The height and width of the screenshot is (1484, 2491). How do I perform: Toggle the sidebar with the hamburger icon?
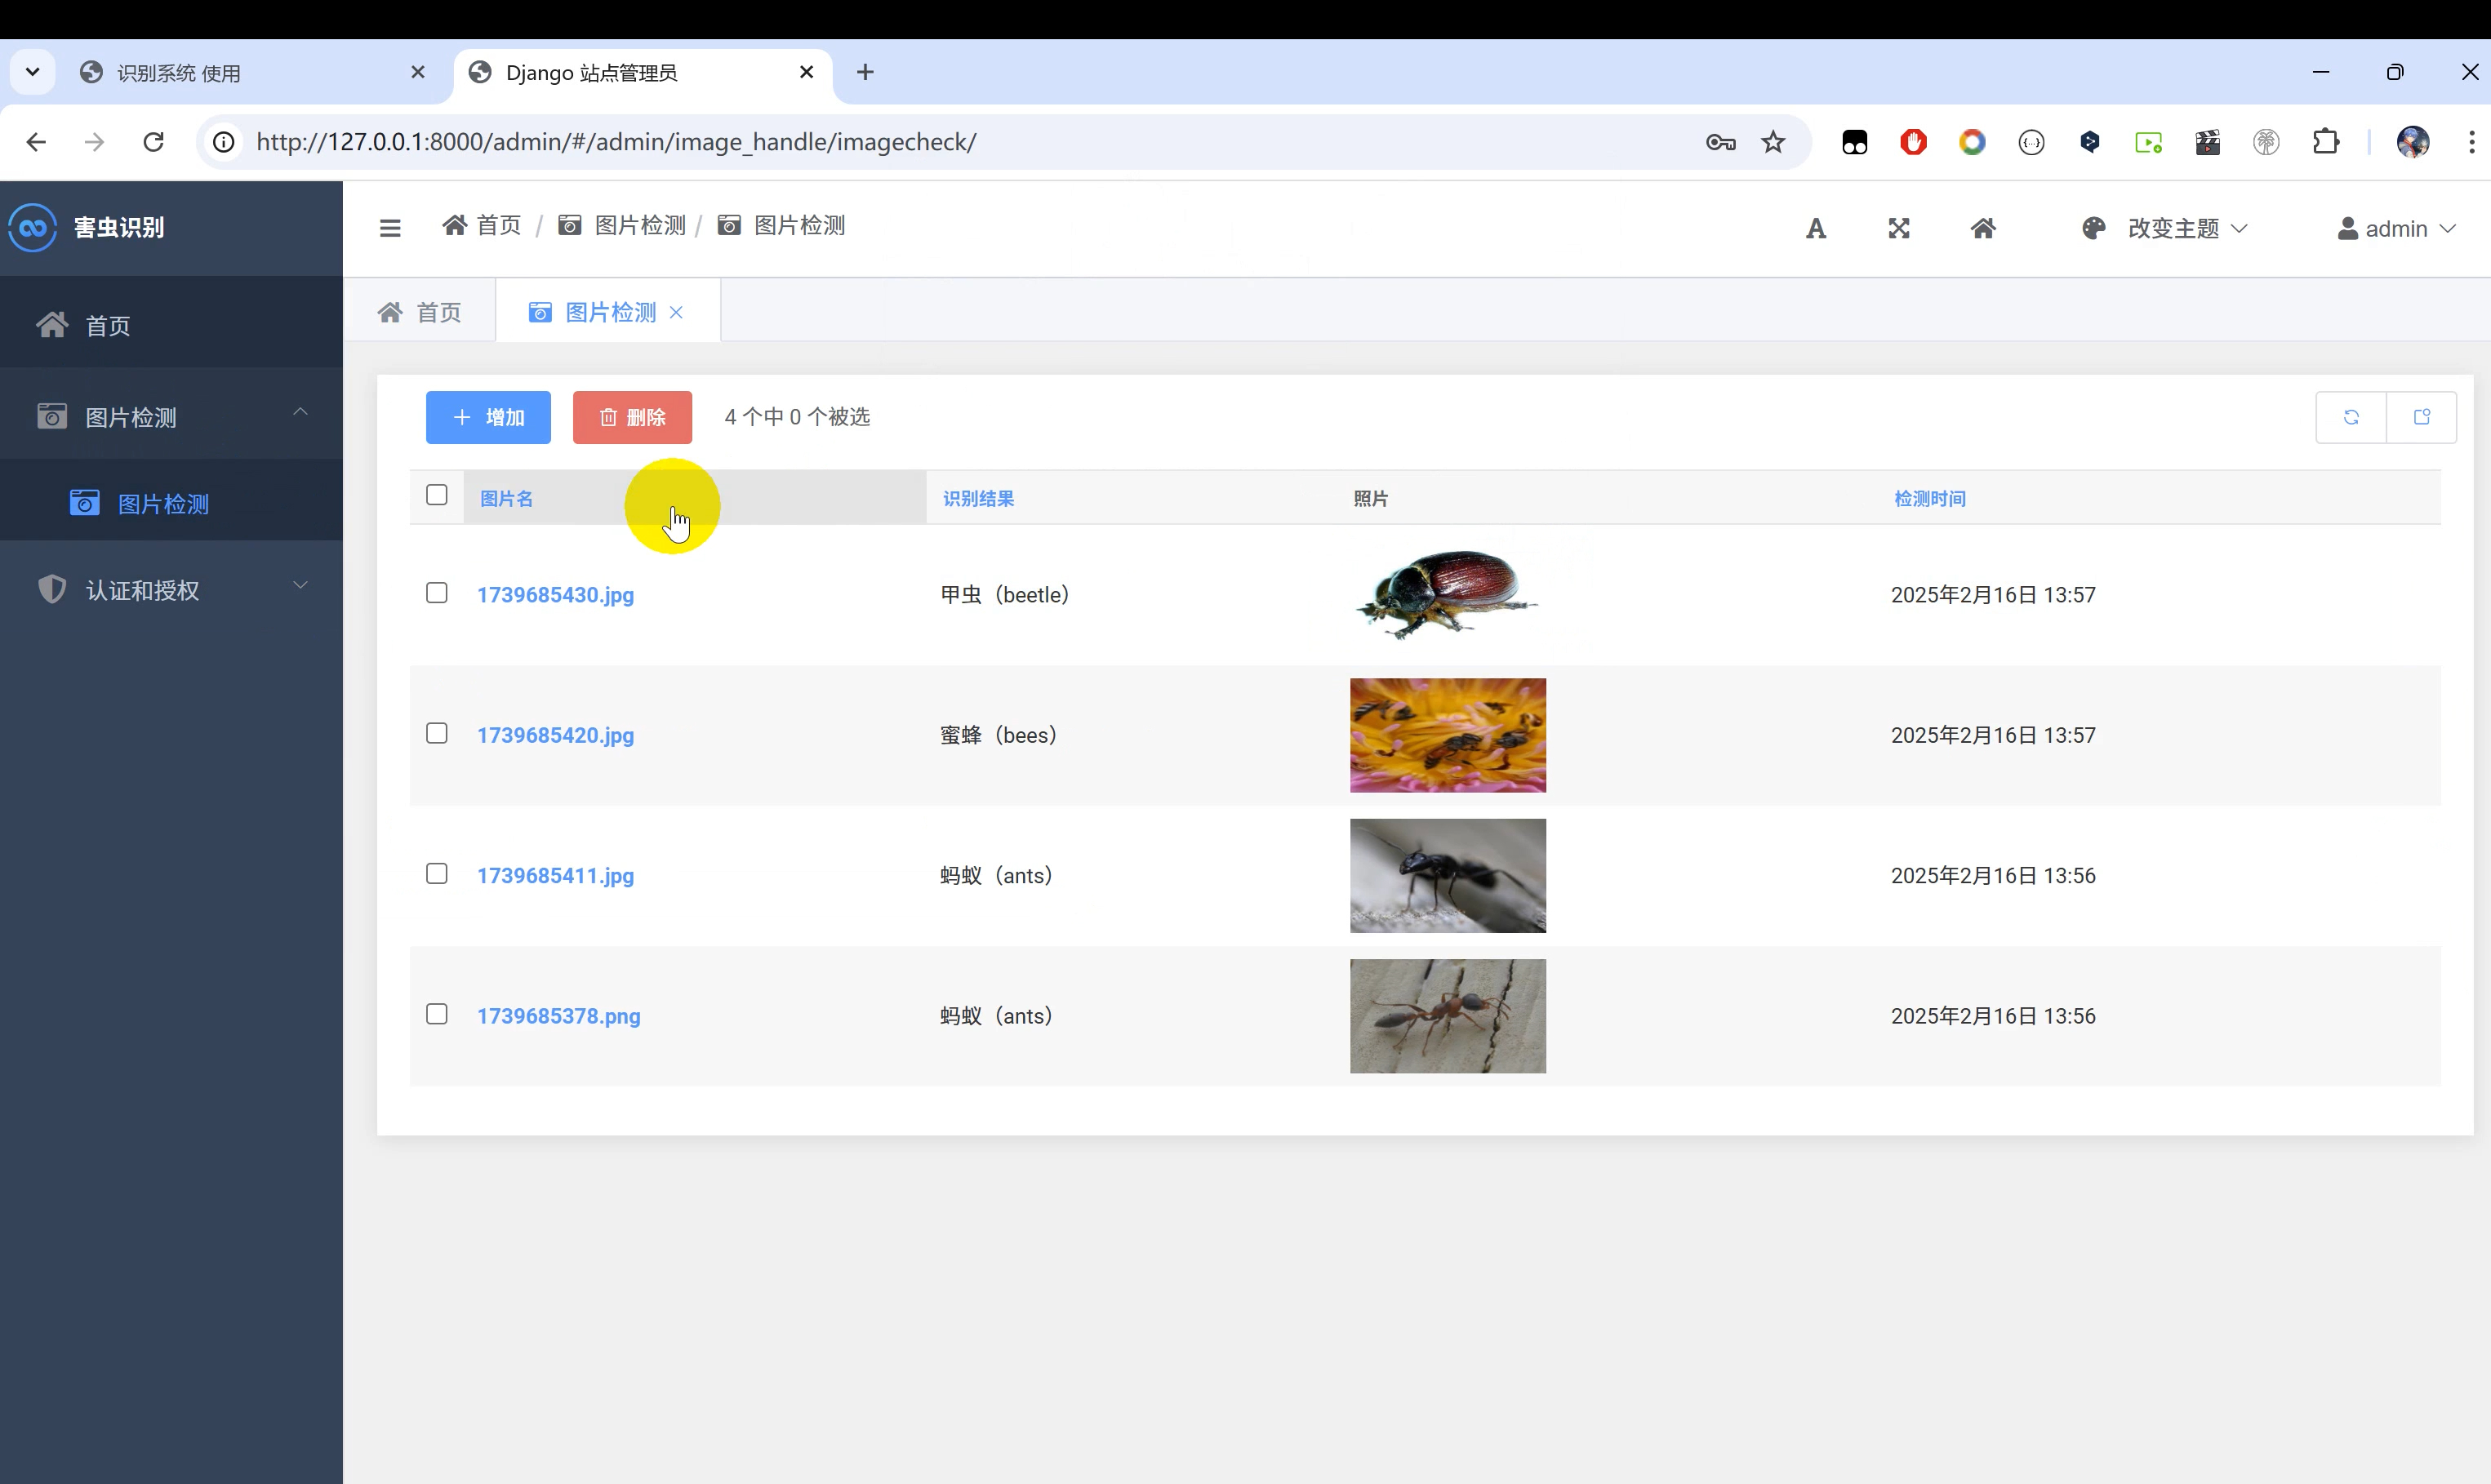tap(389, 228)
